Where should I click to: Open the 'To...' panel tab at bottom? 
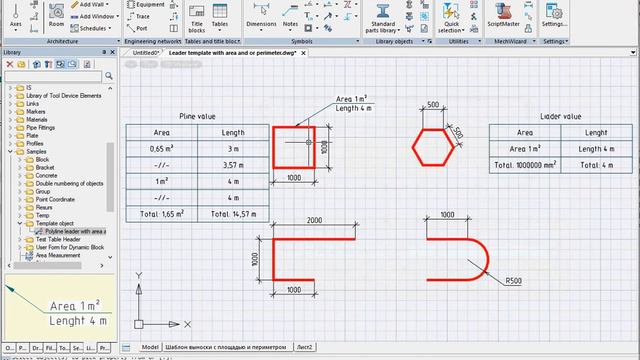64,348
